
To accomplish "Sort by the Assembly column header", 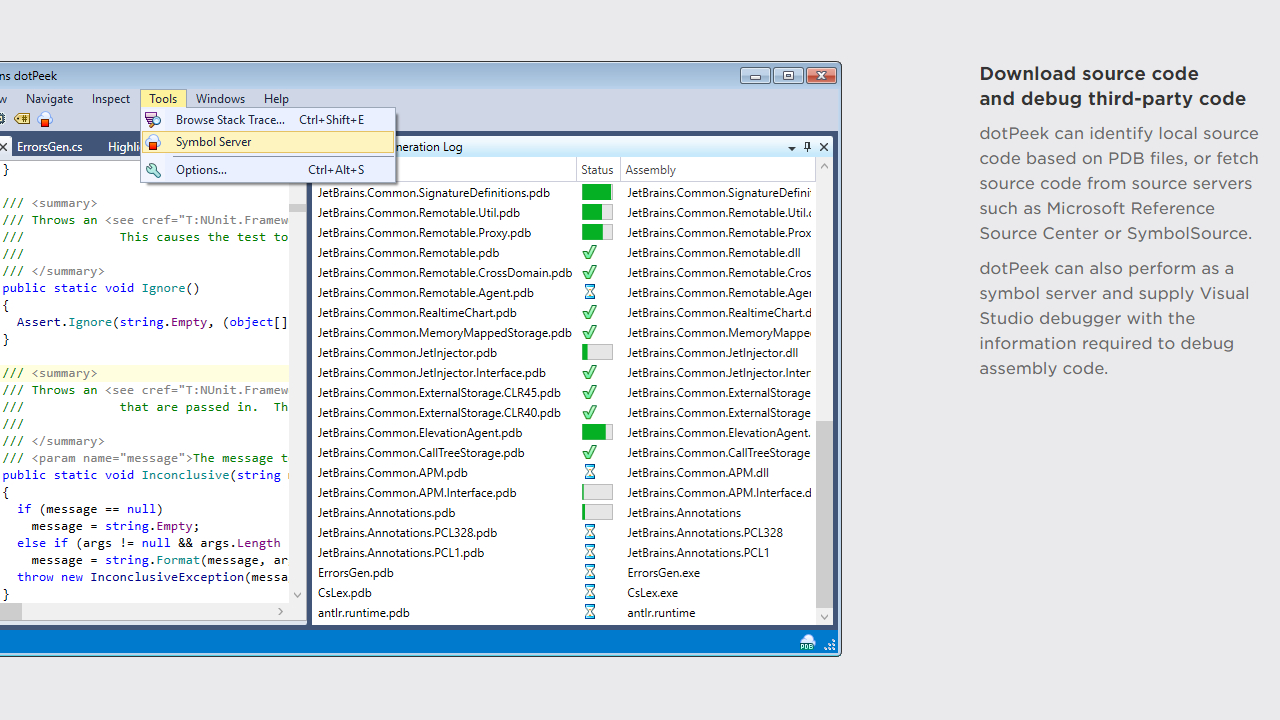I will point(650,170).
